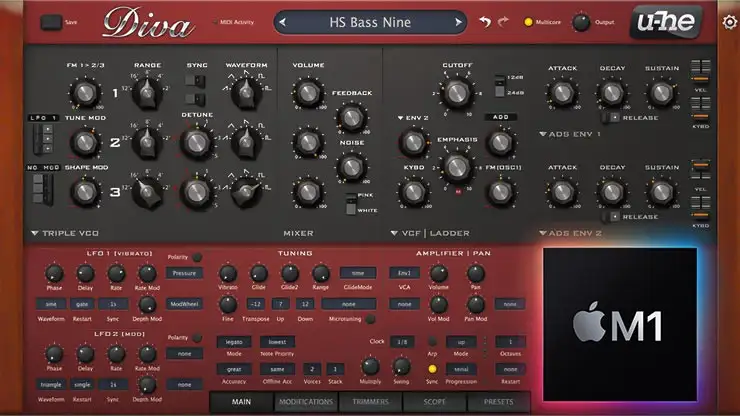
Task: Click the u-he logo
Action: coord(666,22)
